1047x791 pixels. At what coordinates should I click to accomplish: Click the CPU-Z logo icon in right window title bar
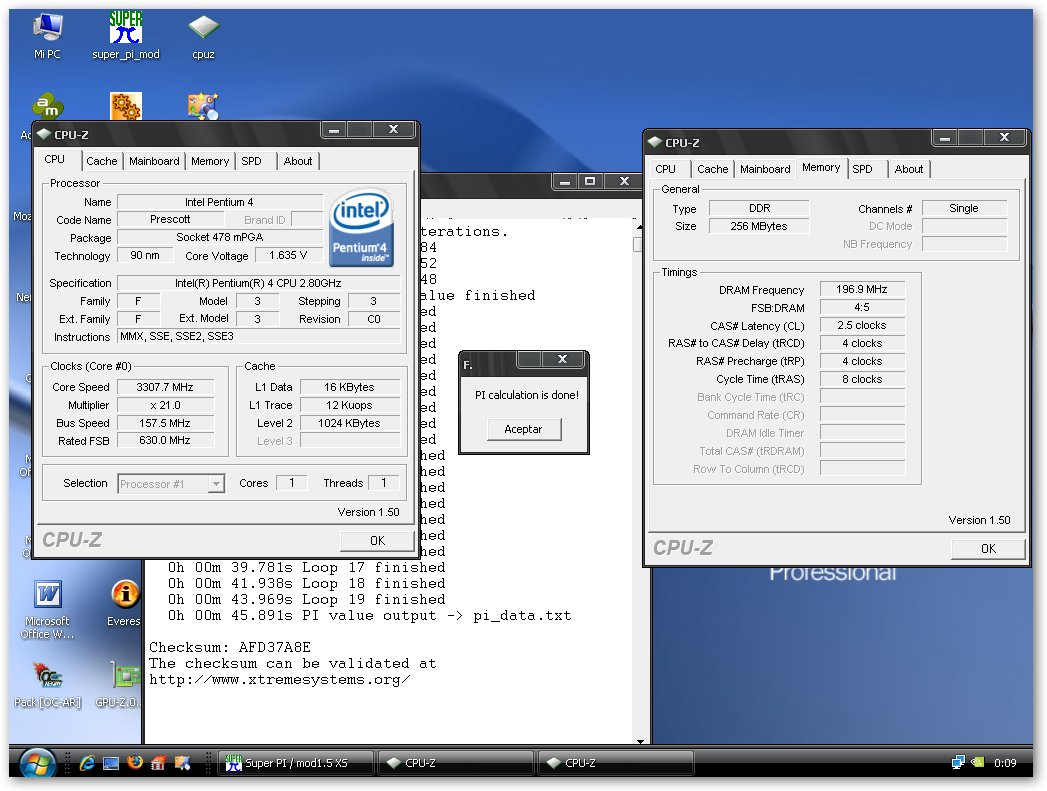655,142
